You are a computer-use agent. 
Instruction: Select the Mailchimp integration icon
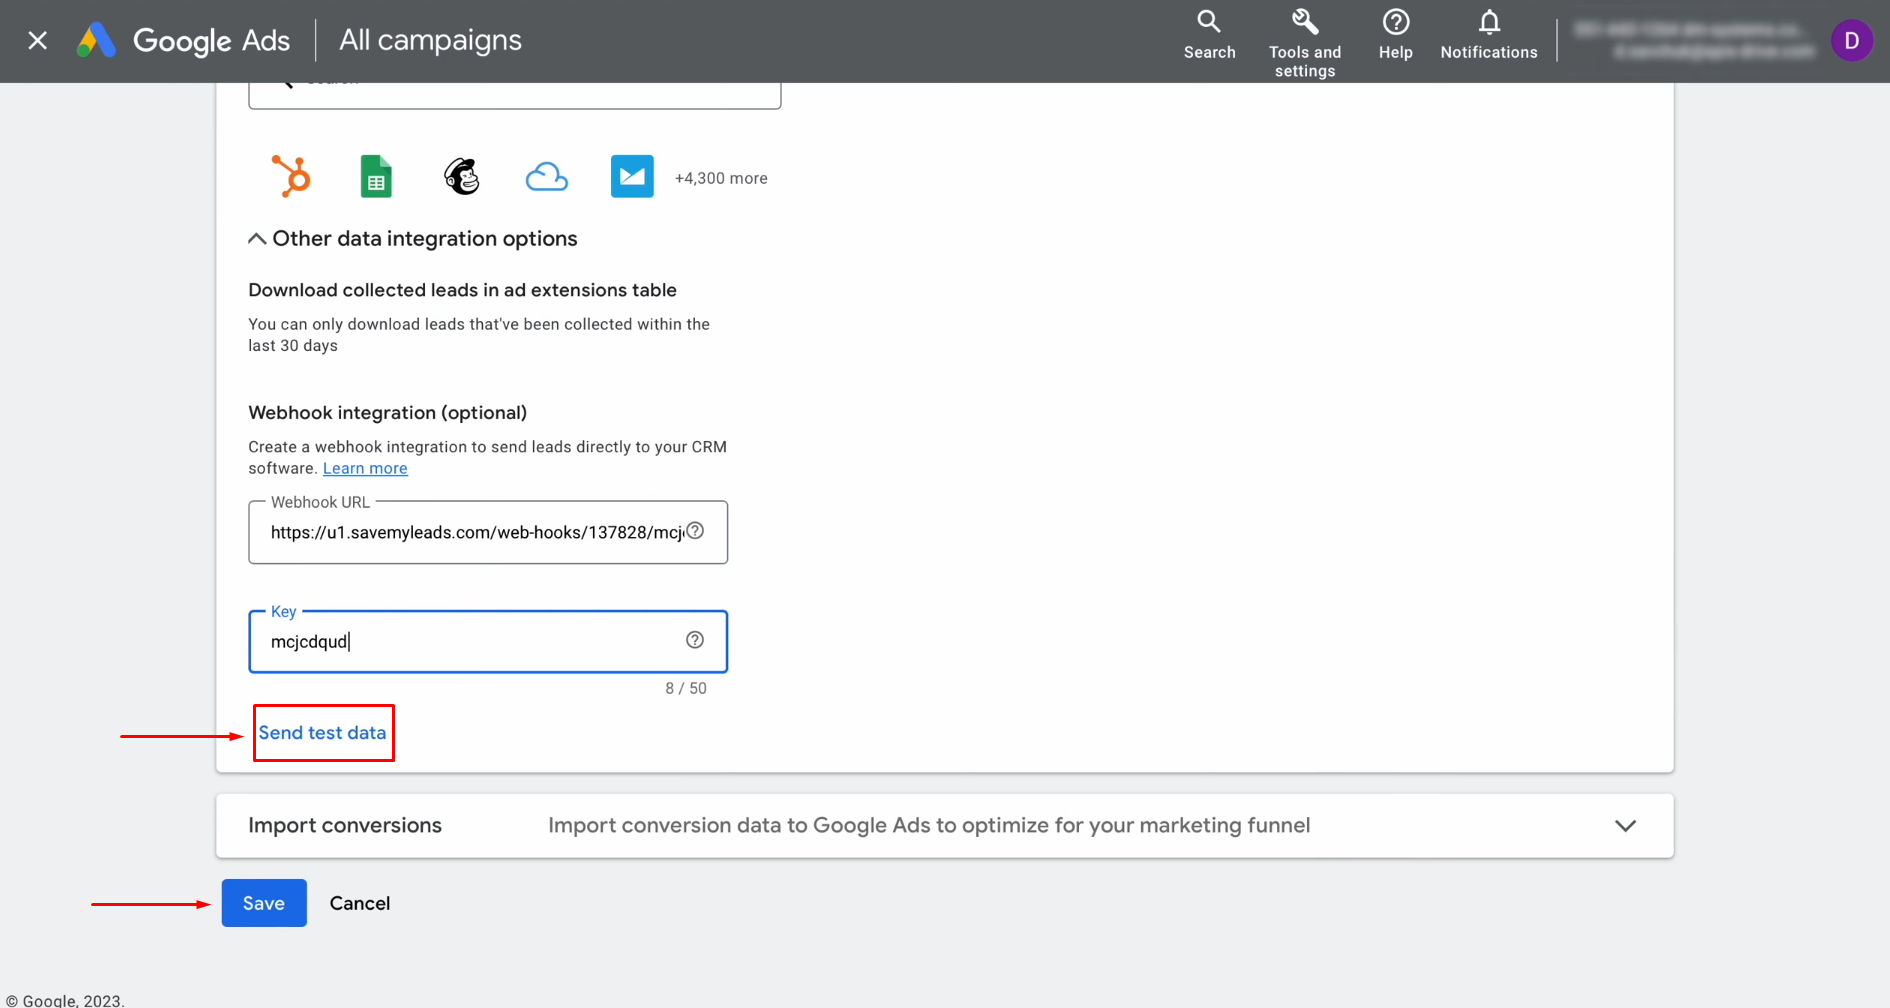pos(462,176)
